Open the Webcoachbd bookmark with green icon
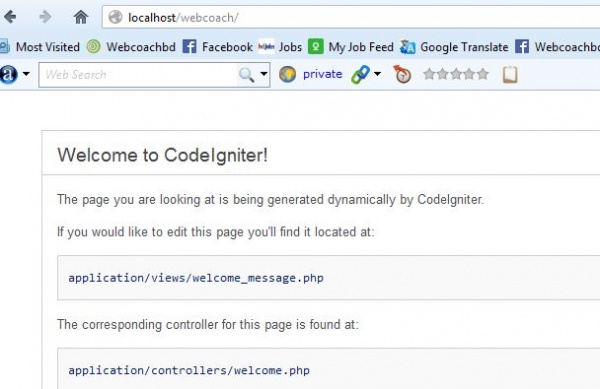Viewport: 600px width, 389px height. 131,47
